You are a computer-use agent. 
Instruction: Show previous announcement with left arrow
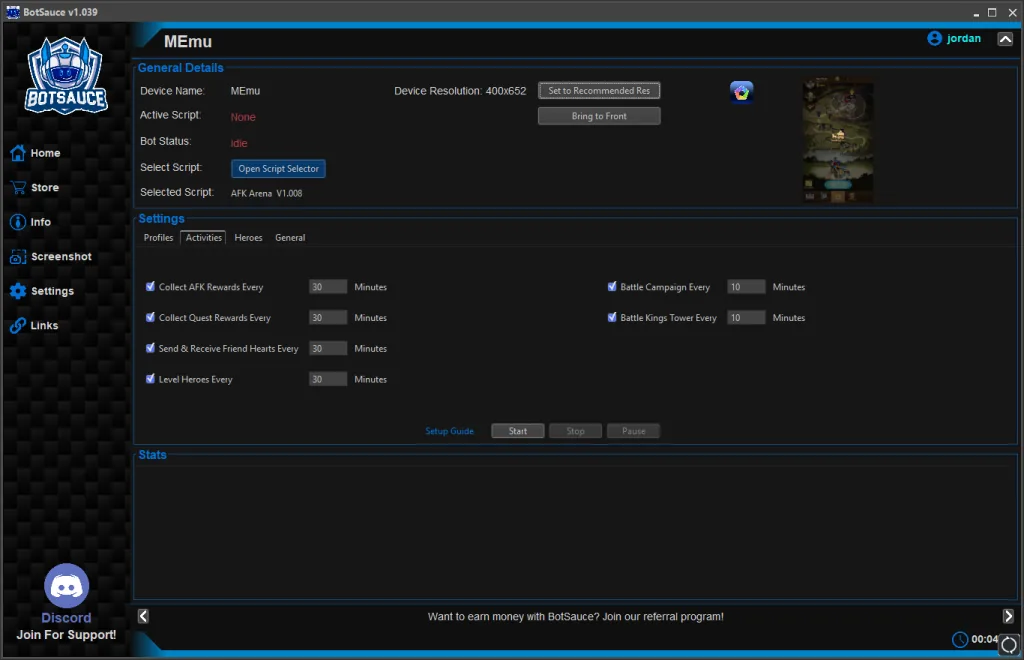pos(143,616)
